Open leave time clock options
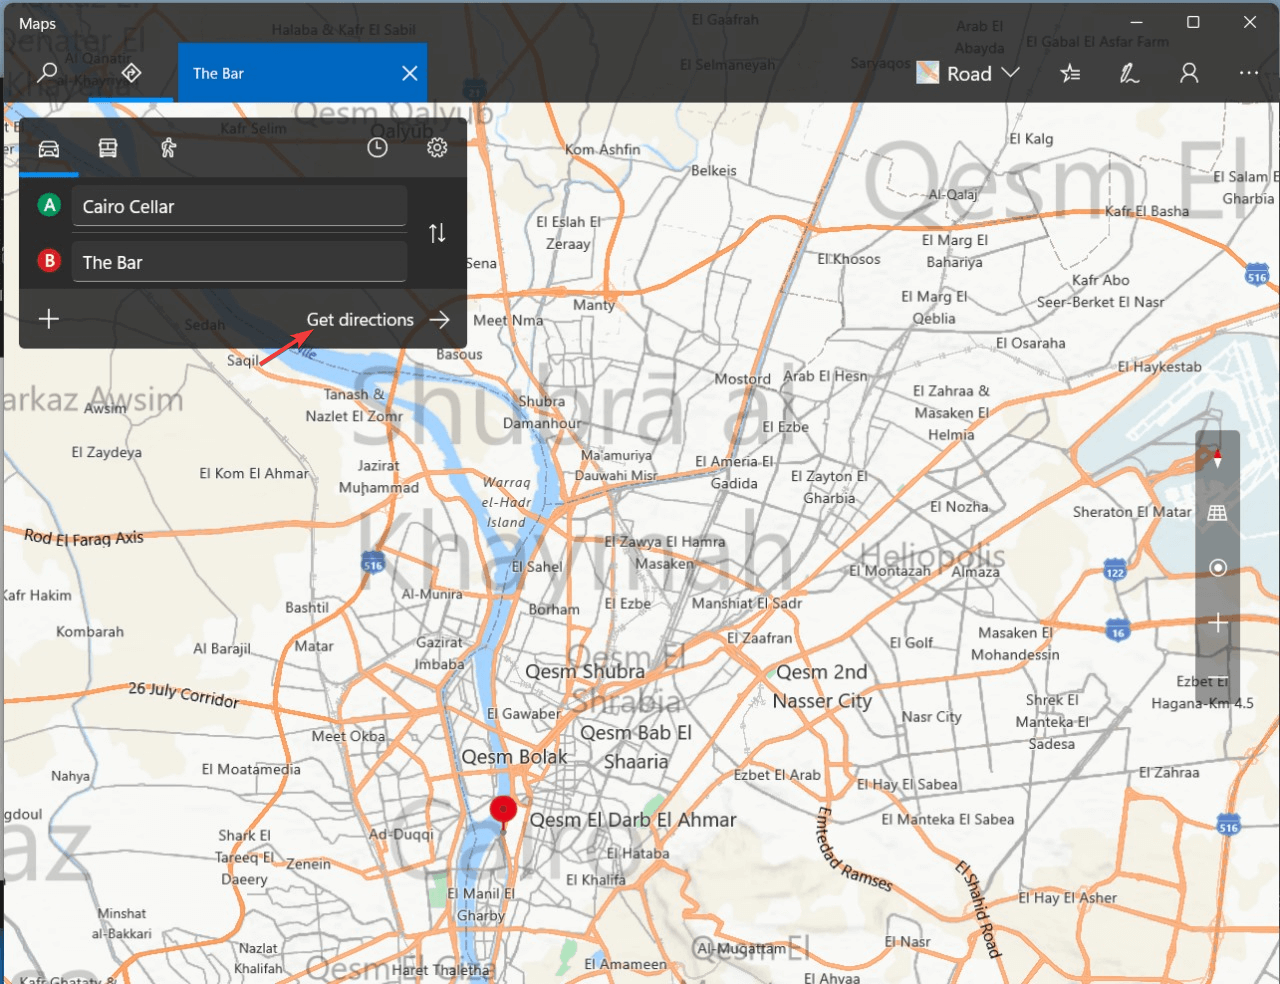The image size is (1280, 984). tap(377, 148)
